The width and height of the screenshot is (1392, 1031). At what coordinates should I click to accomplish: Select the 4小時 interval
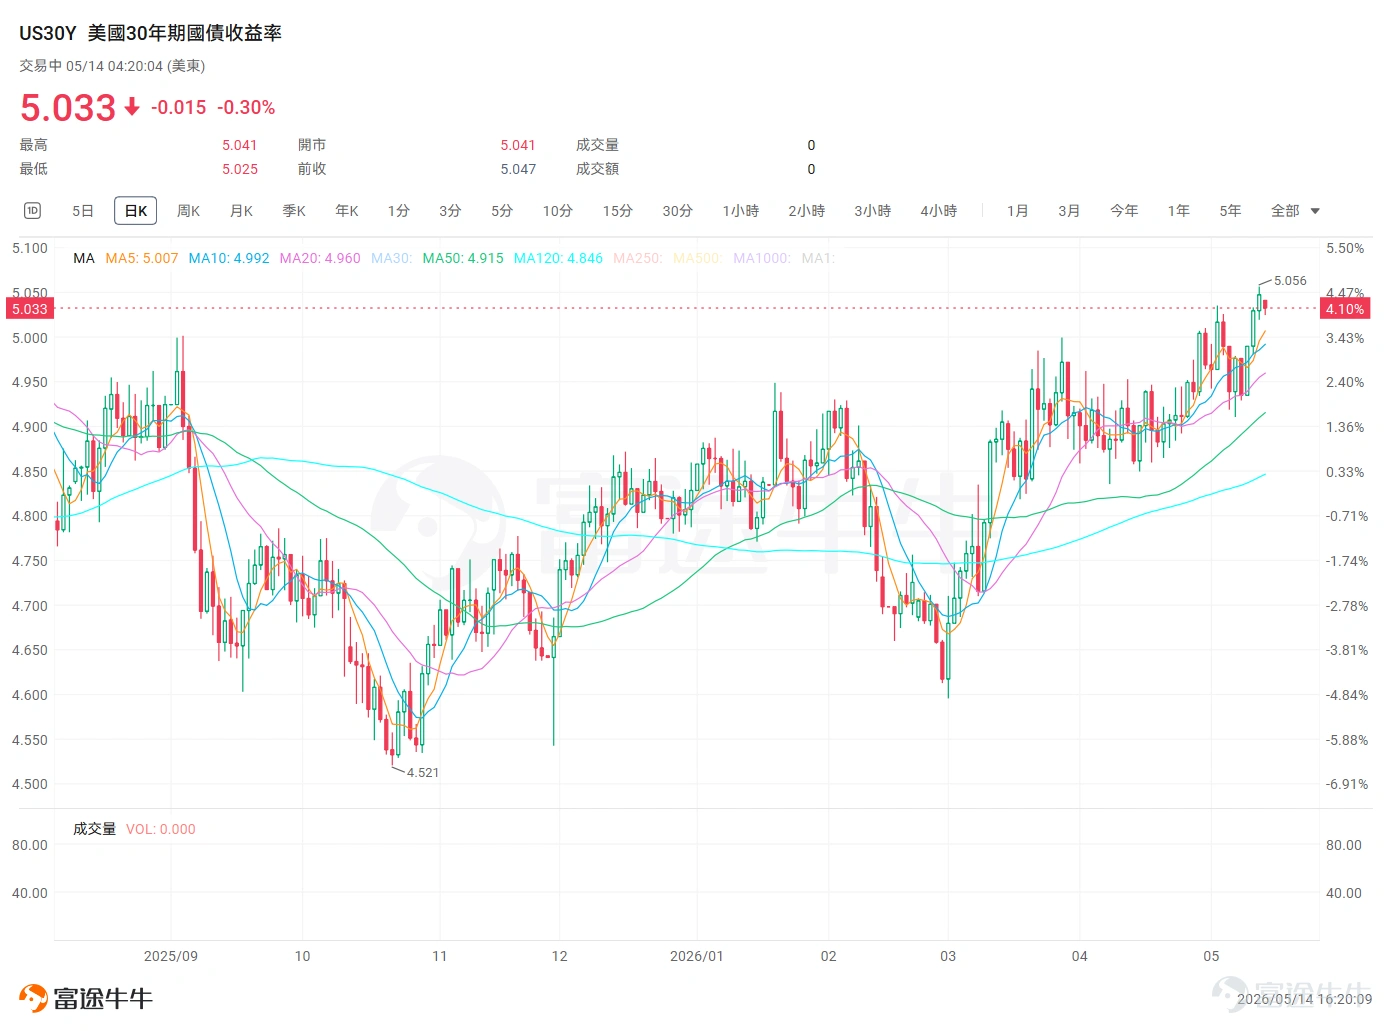click(939, 211)
